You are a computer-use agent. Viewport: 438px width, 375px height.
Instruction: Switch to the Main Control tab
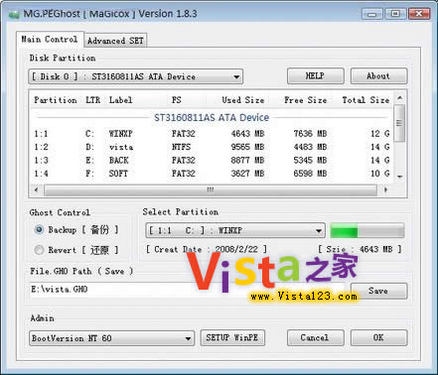[50, 40]
